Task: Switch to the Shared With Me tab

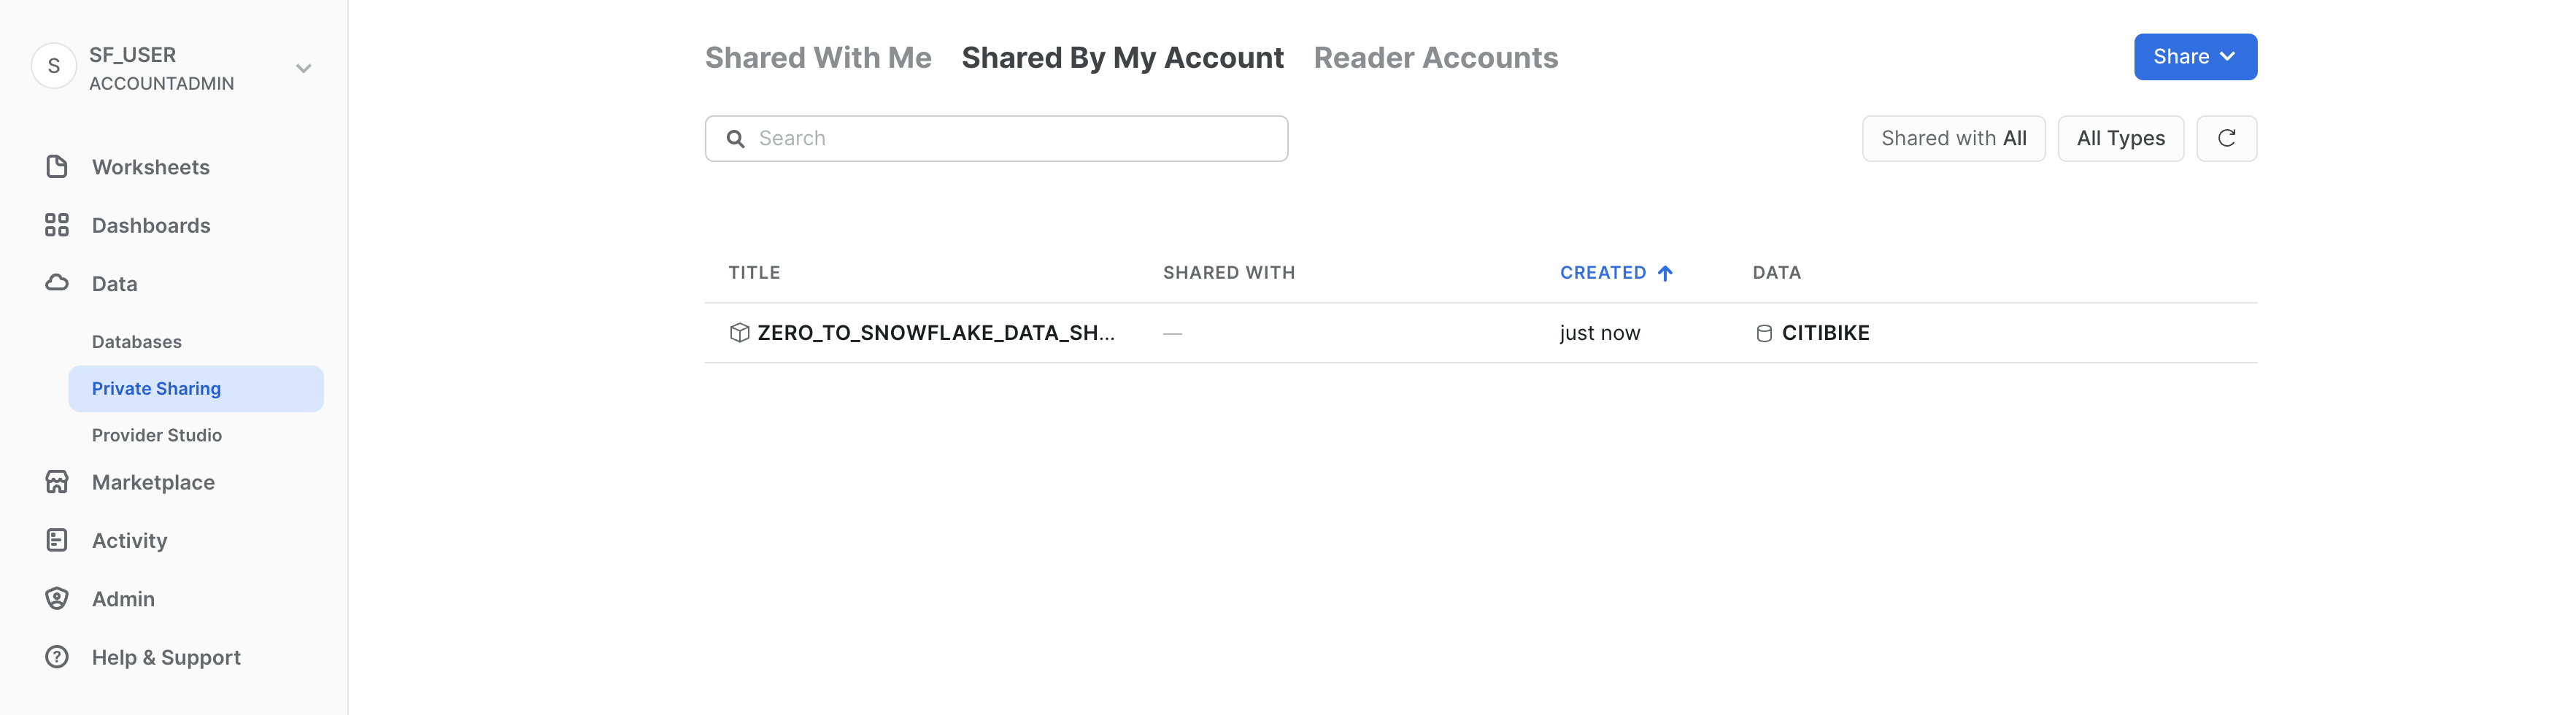Action: [x=817, y=58]
